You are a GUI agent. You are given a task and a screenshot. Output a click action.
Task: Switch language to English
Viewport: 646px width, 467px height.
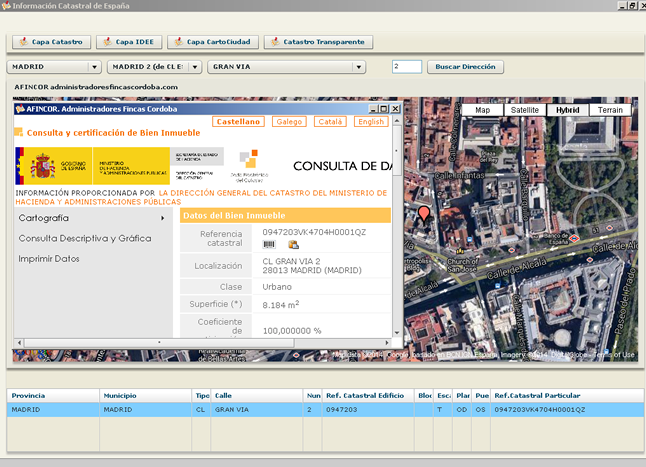point(371,122)
